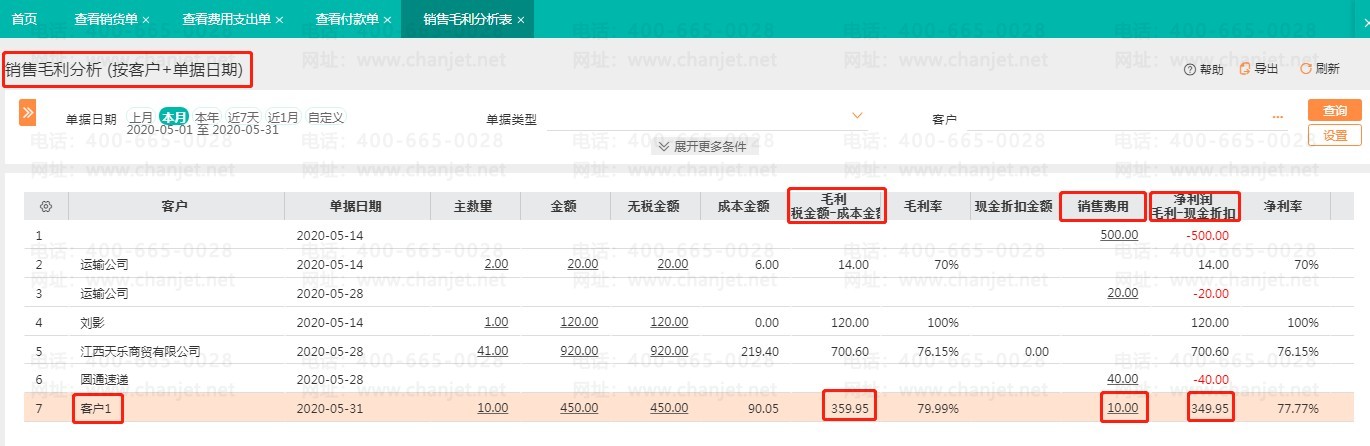1370x446 pixels.
Task: Choose the 自定义 custom date option
Action: click(x=325, y=117)
